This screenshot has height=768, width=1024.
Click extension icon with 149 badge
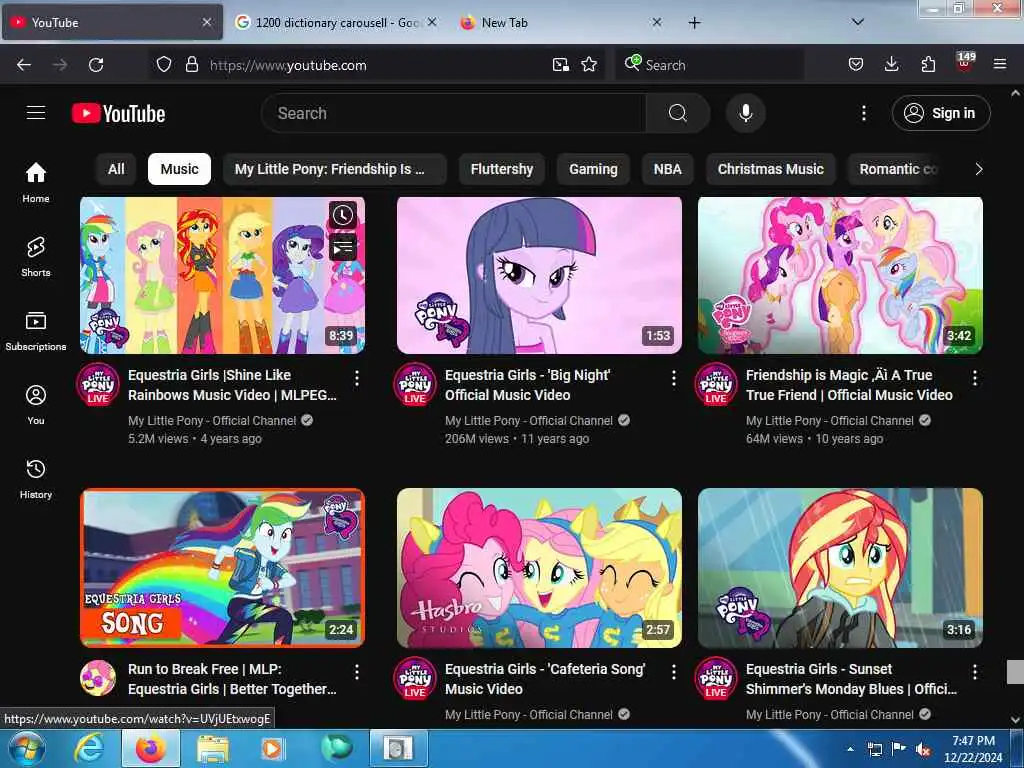pos(965,62)
